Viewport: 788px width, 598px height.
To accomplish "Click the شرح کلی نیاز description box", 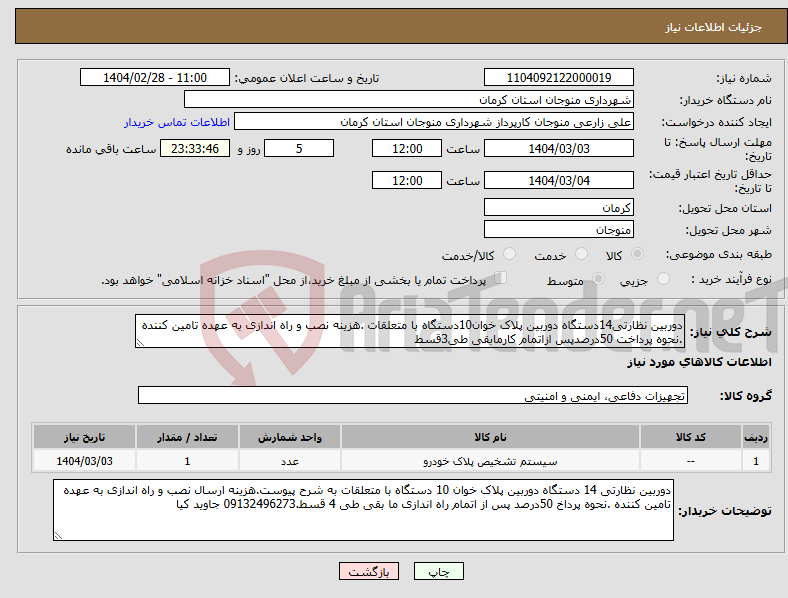I will point(410,331).
